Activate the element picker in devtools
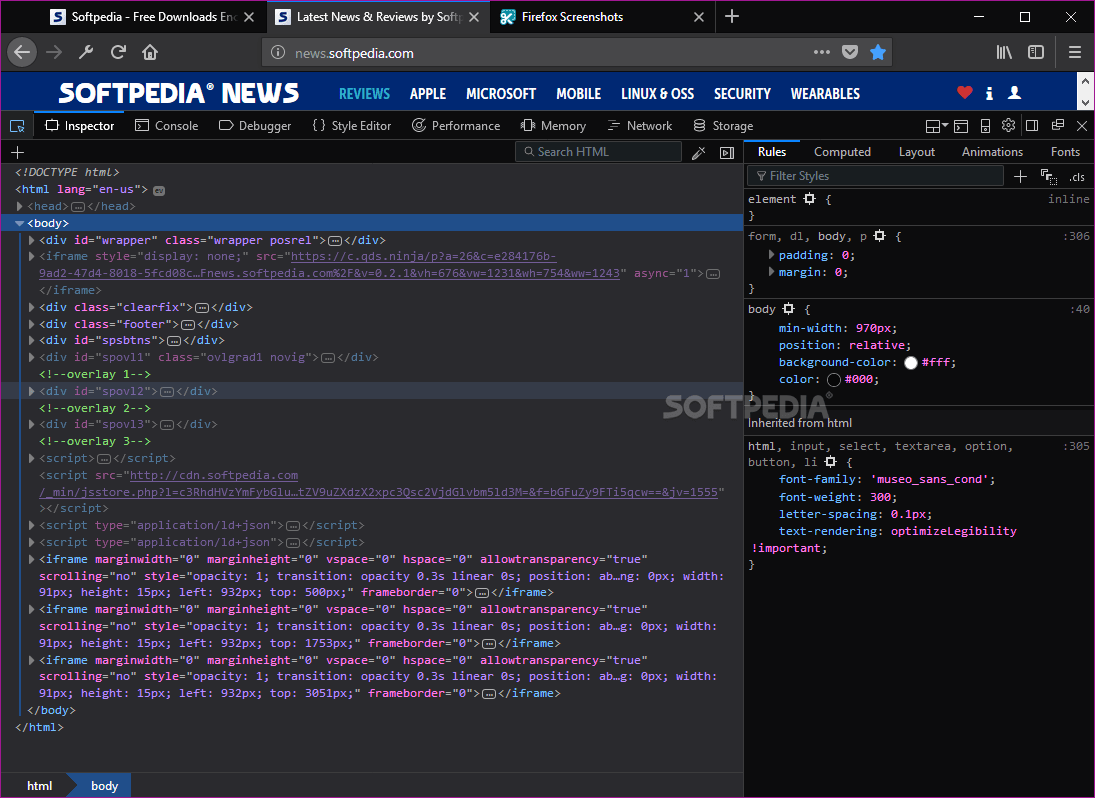 tap(17, 126)
